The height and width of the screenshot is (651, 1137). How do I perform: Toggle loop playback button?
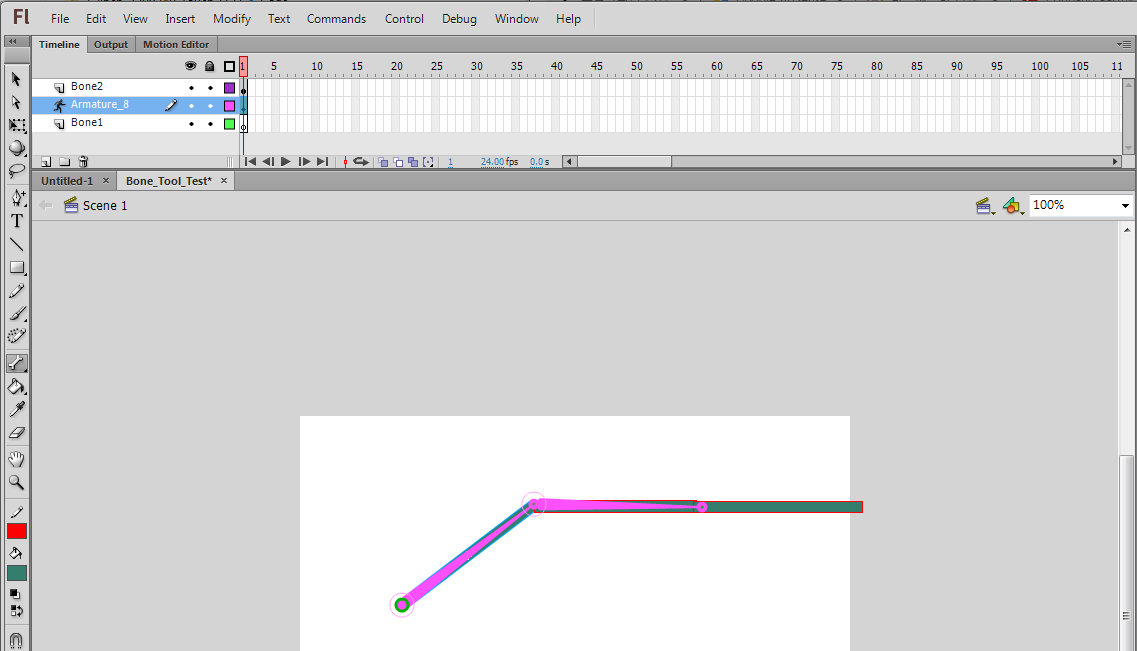click(360, 162)
